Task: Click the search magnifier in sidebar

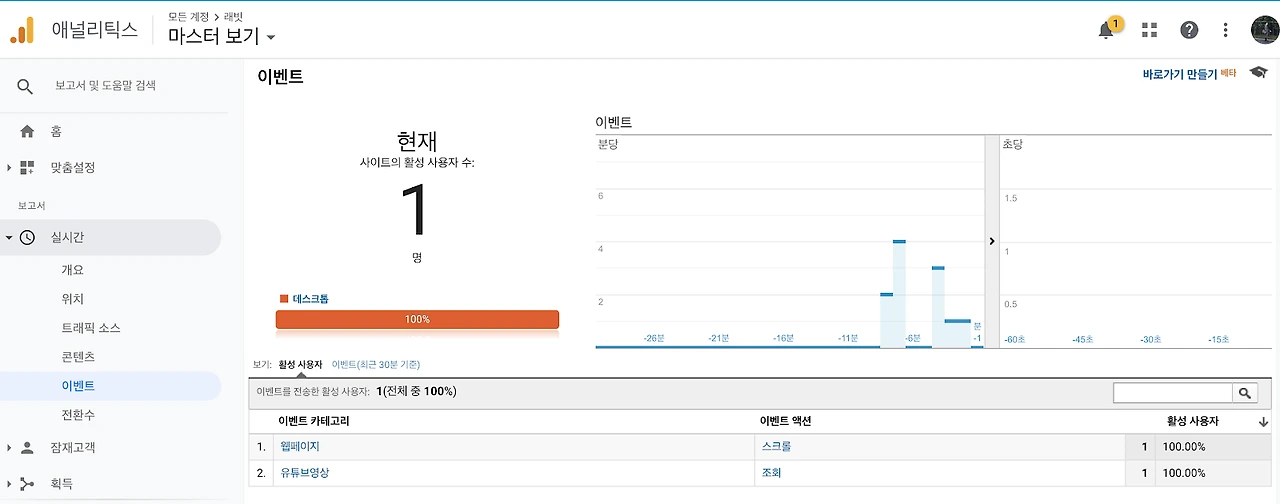Action: (x=26, y=86)
